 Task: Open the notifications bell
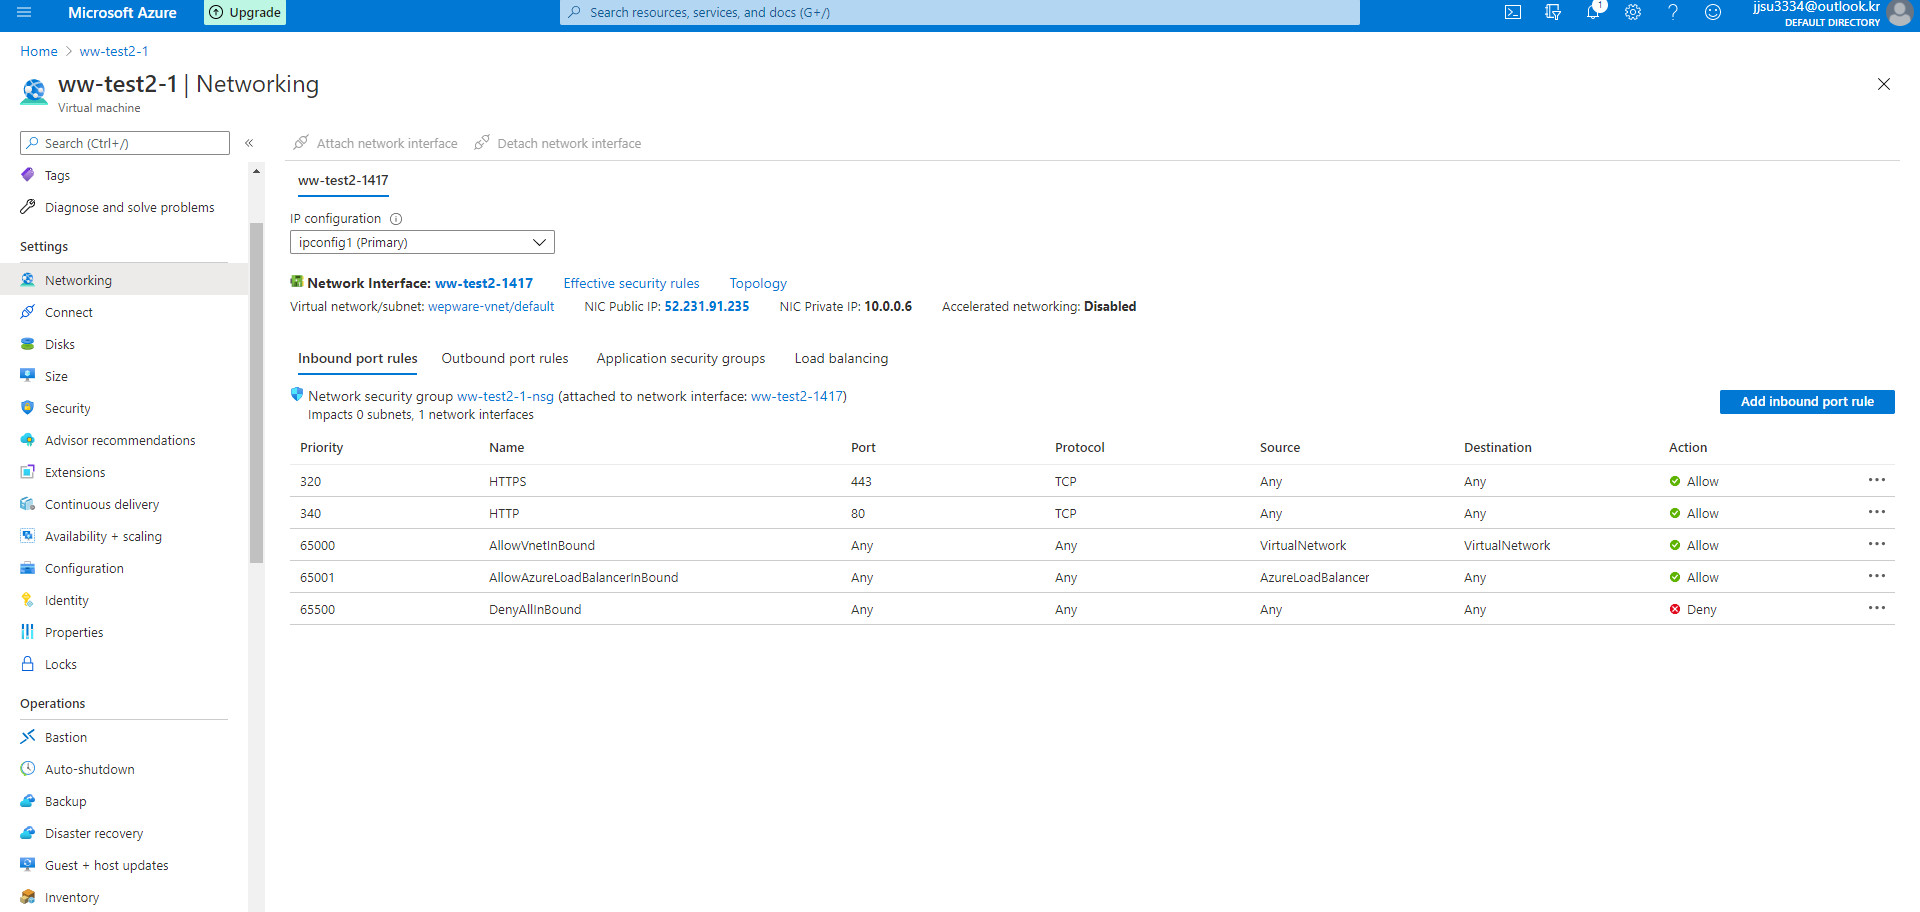tap(1593, 12)
